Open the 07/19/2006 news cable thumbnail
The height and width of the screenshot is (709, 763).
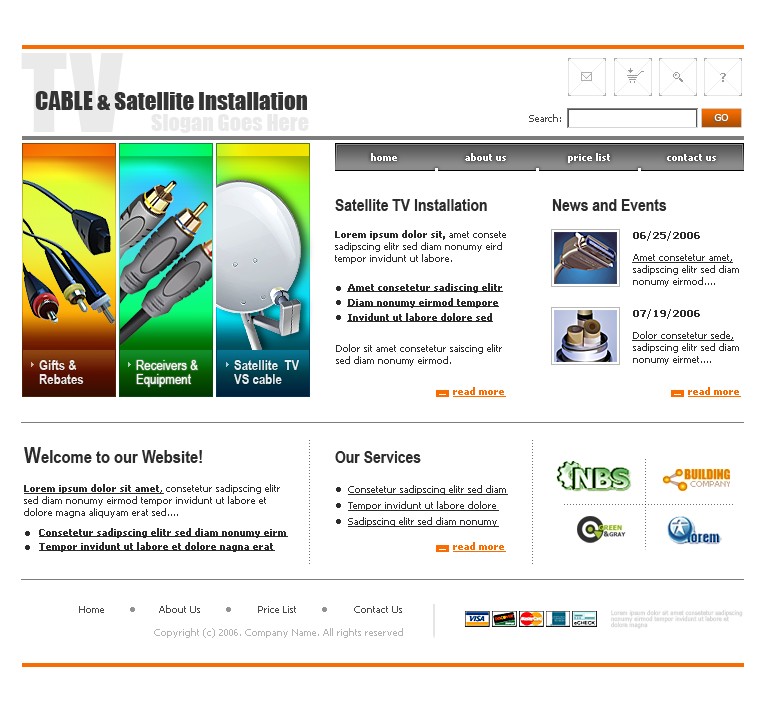(585, 336)
